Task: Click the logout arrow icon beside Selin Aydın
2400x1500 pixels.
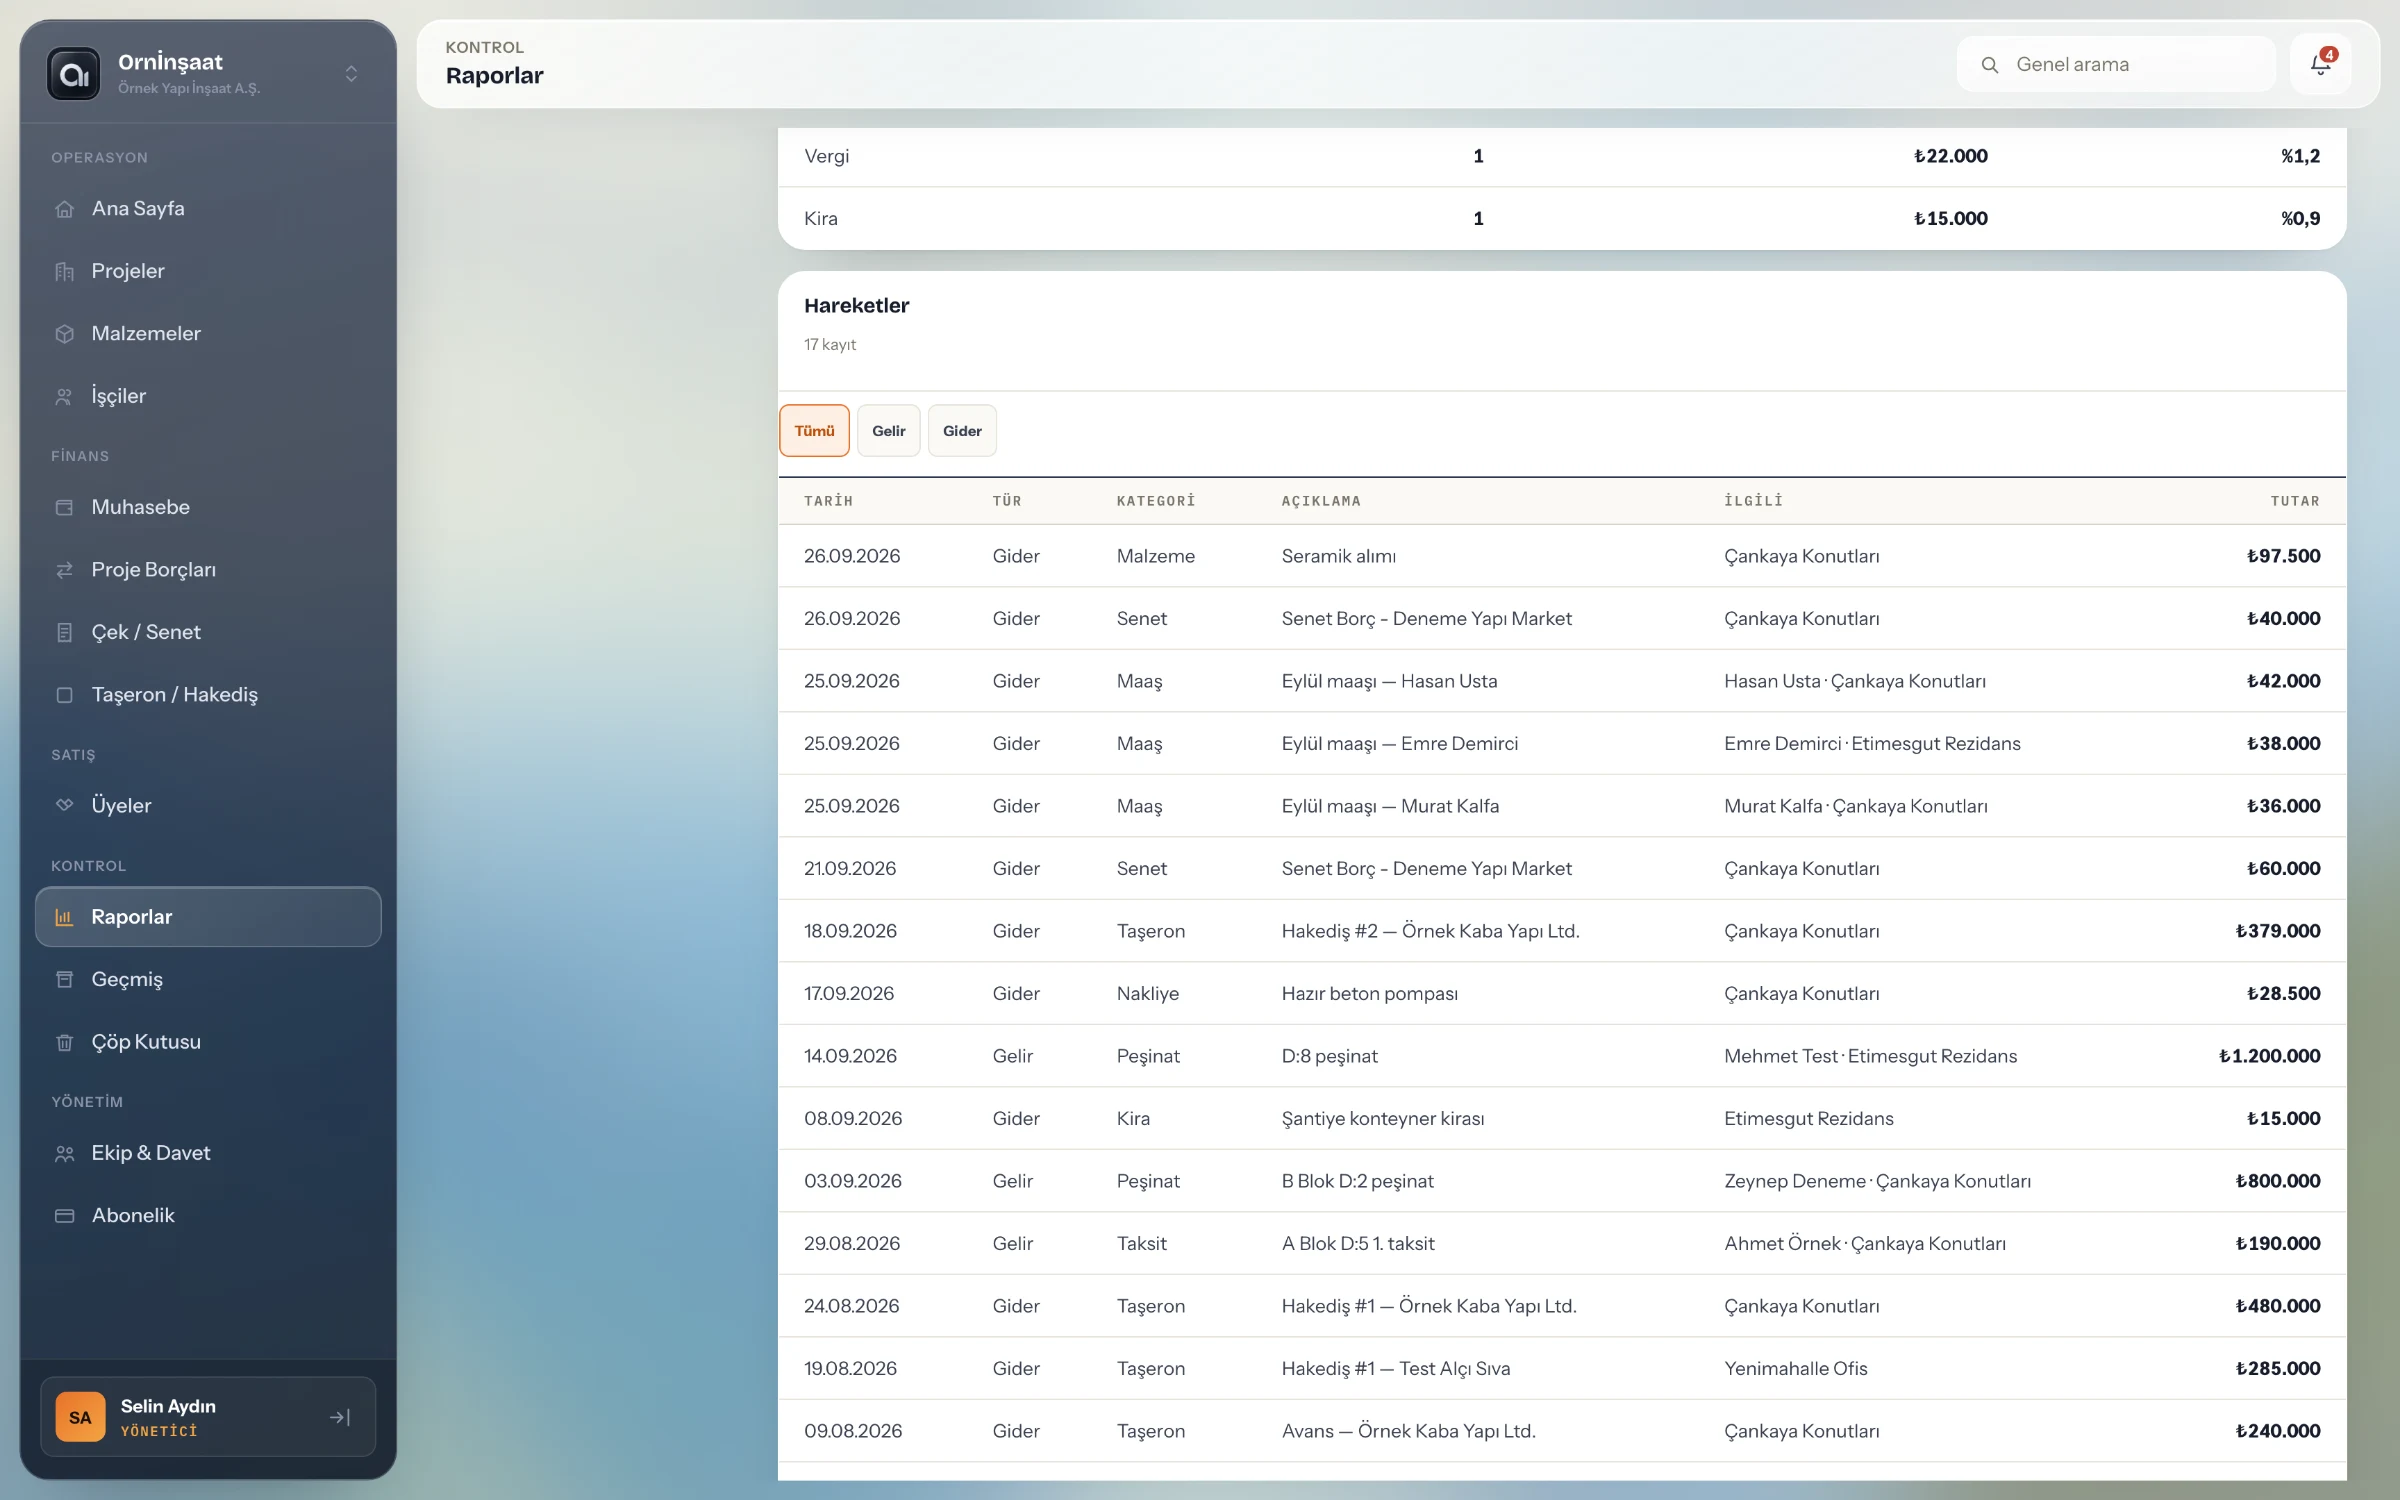Action: (x=340, y=1417)
